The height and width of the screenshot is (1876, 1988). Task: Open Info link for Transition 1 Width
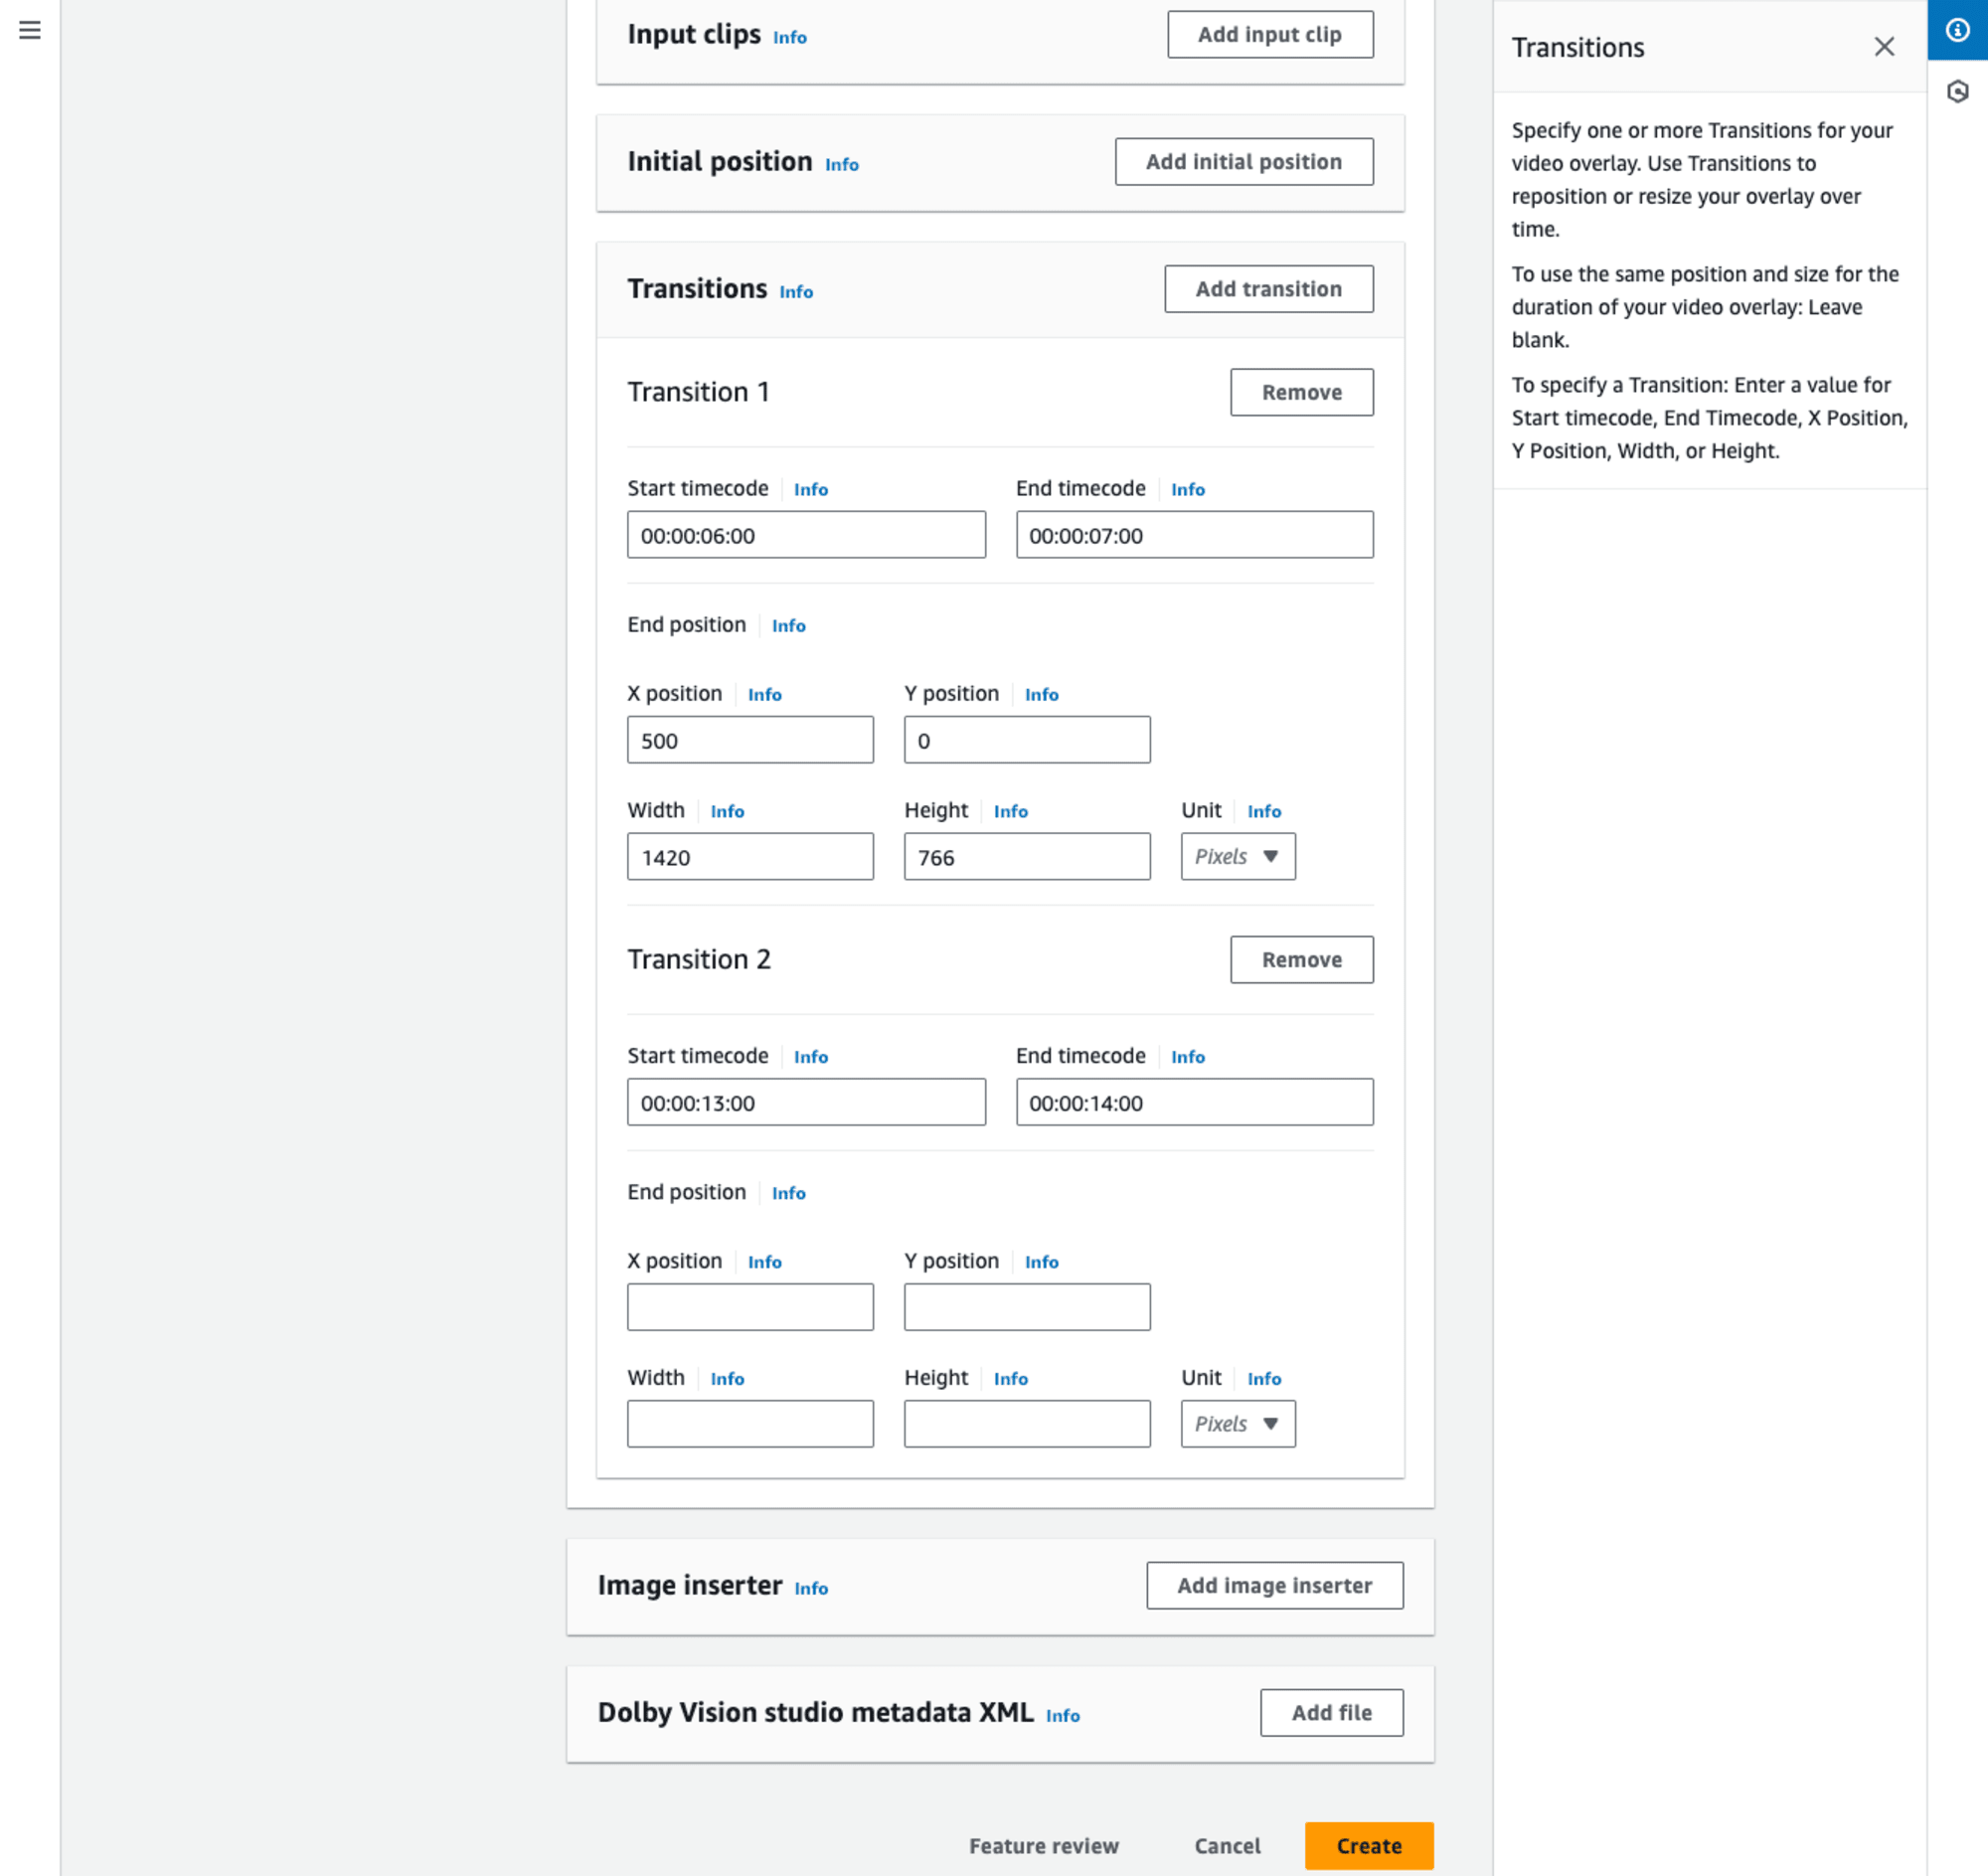(x=727, y=812)
